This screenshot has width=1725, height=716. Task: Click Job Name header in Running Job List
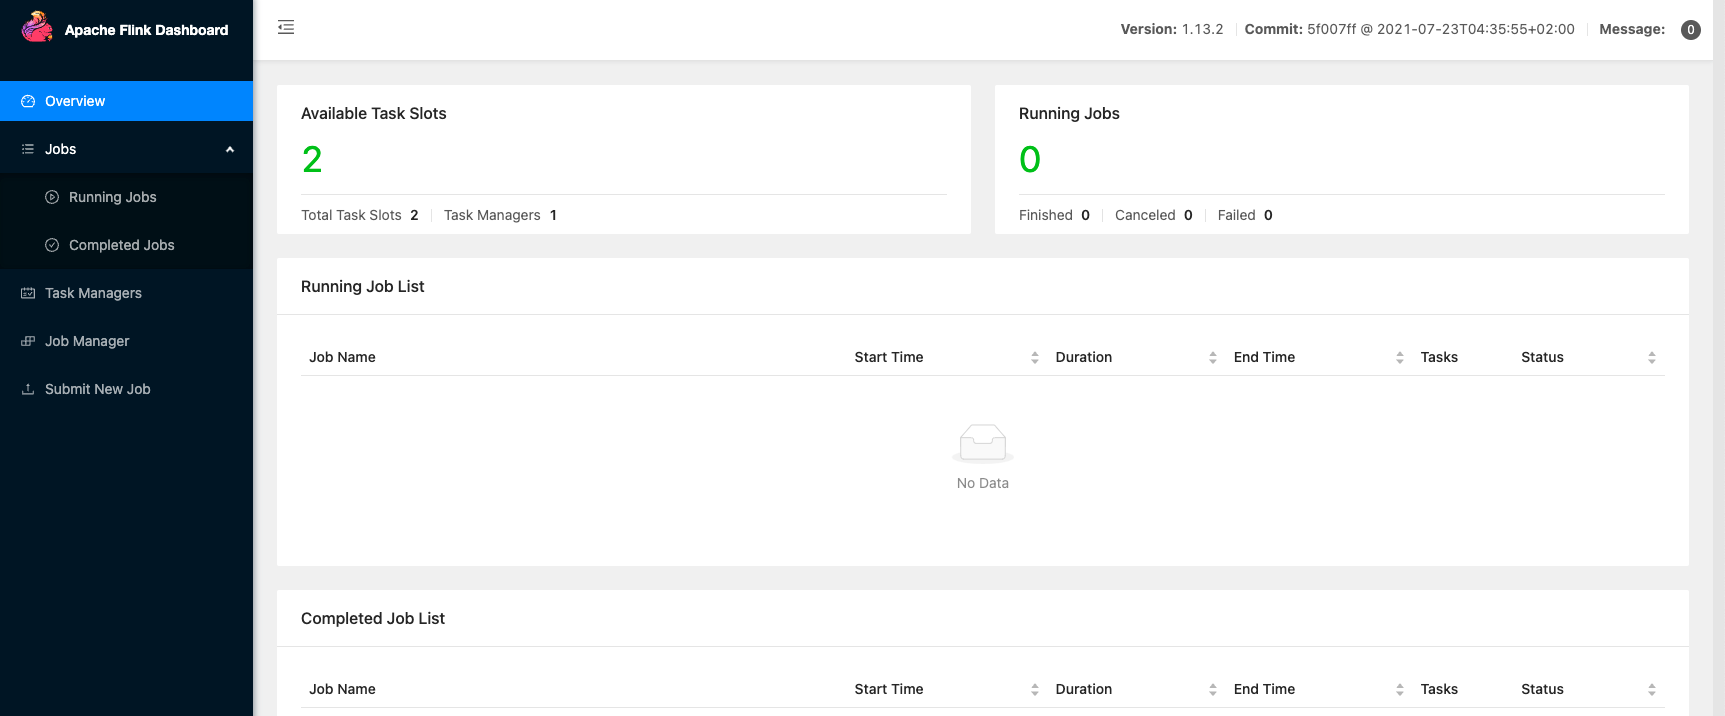pos(342,357)
